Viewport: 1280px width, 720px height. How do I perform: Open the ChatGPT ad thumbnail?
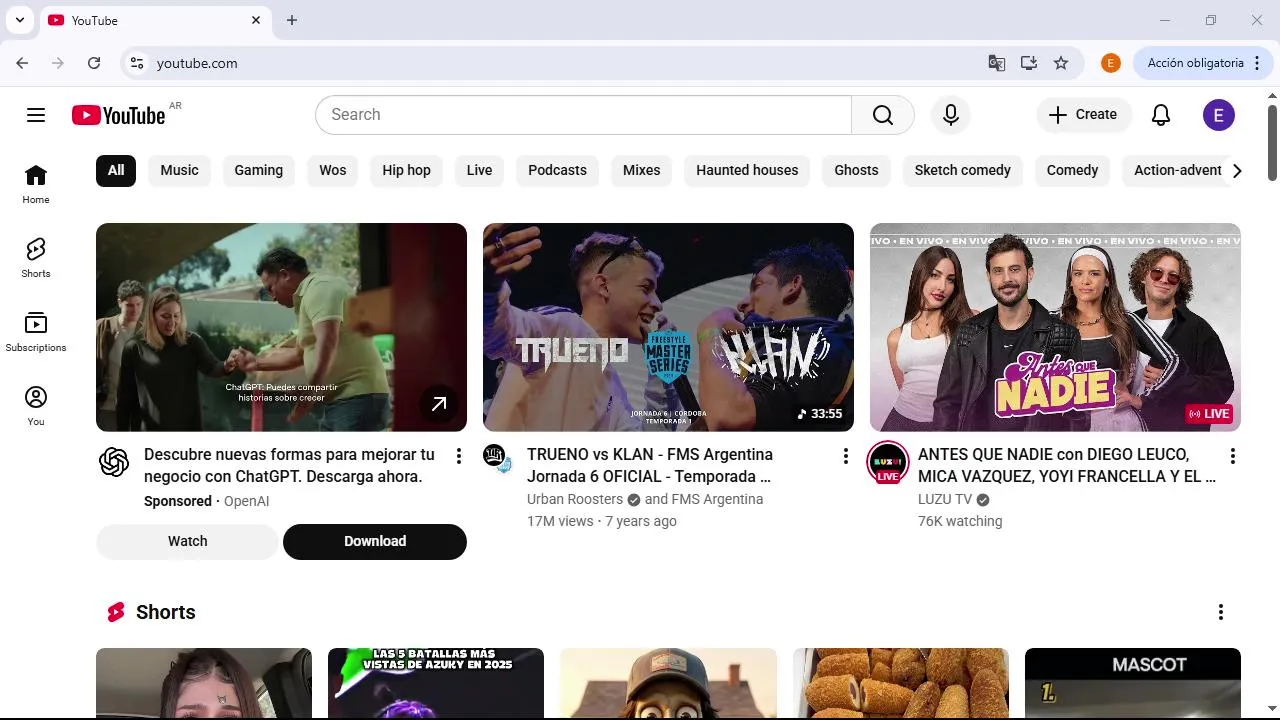pos(281,327)
